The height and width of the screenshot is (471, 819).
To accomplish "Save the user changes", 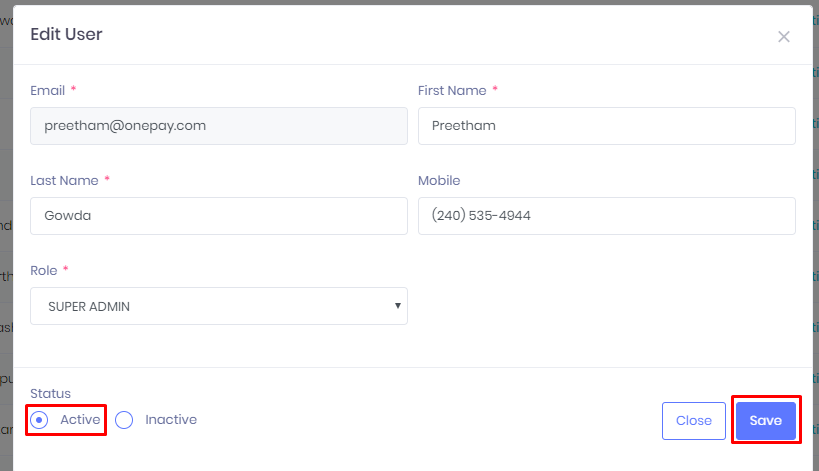I will pyautogui.click(x=765, y=421).
